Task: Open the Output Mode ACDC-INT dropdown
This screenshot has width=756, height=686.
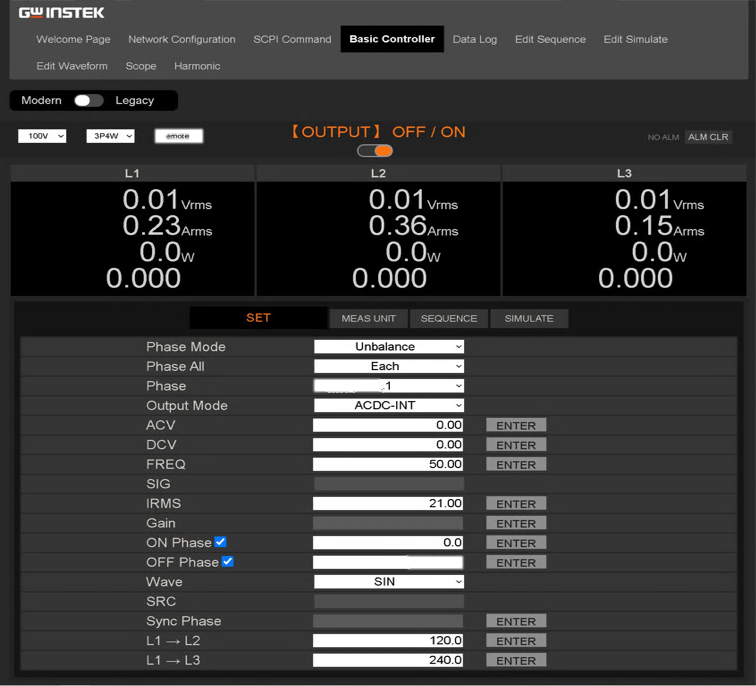Action: (389, 406)
